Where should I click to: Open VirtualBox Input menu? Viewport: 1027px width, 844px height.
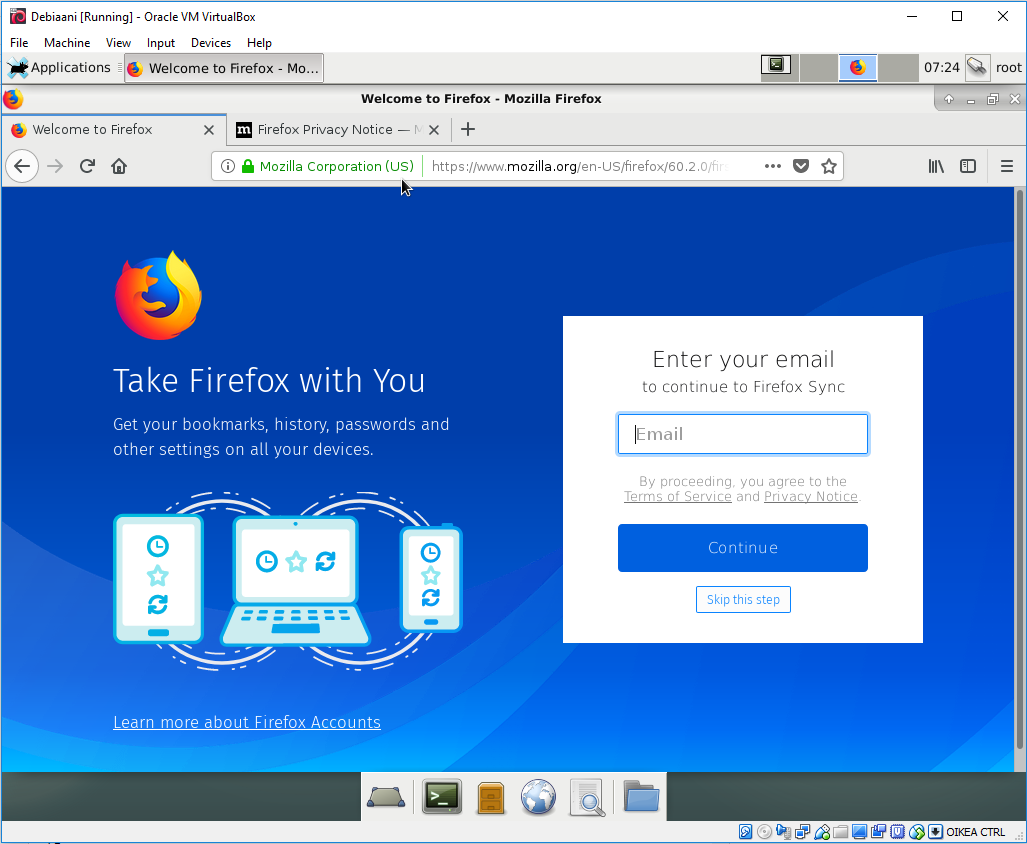160,43
